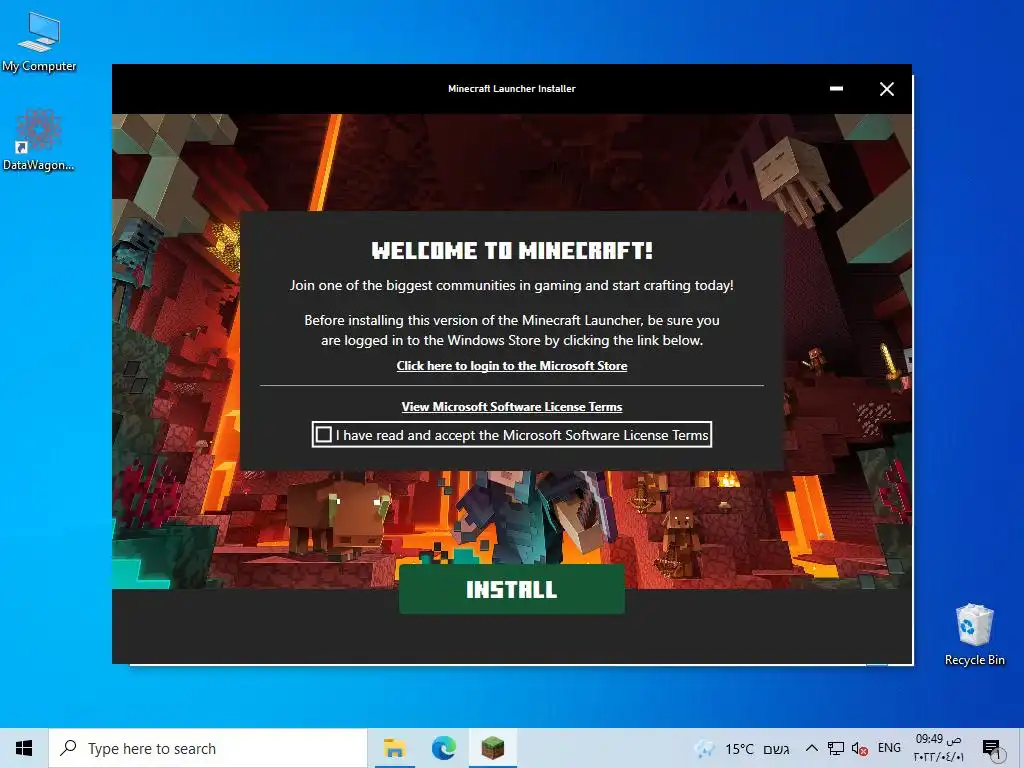Focus the Type here to search box
Screen dimensions: 1024x768
208,748
